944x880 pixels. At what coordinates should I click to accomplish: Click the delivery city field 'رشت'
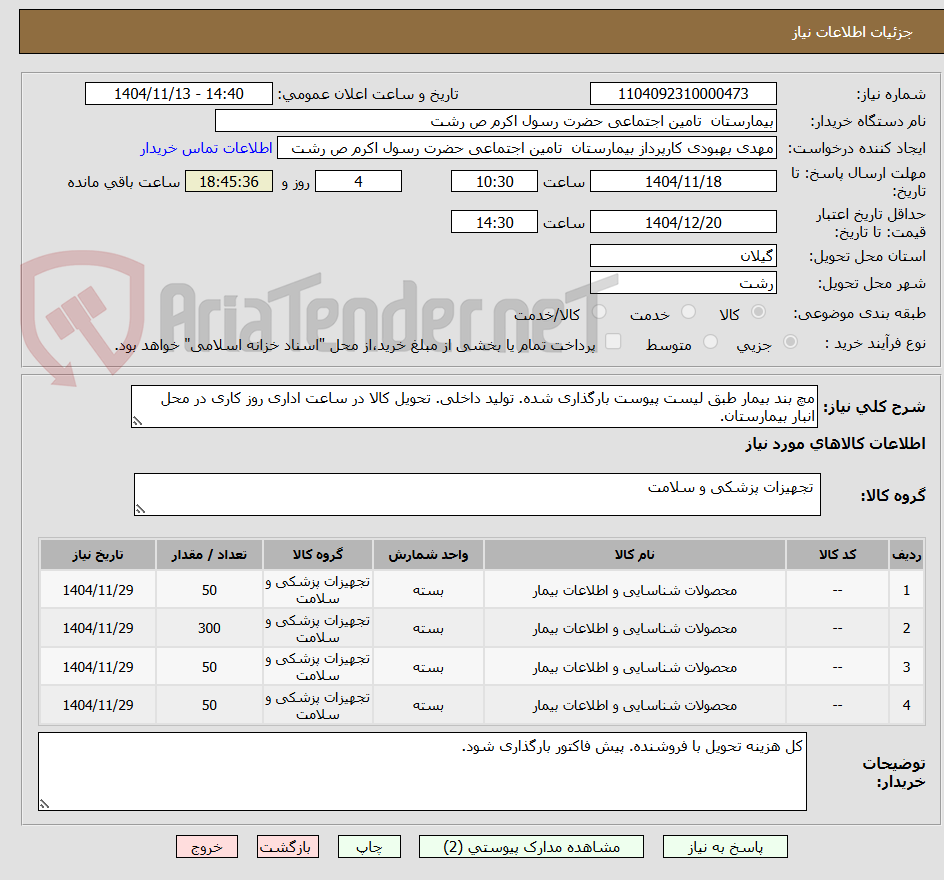(683, 283)
